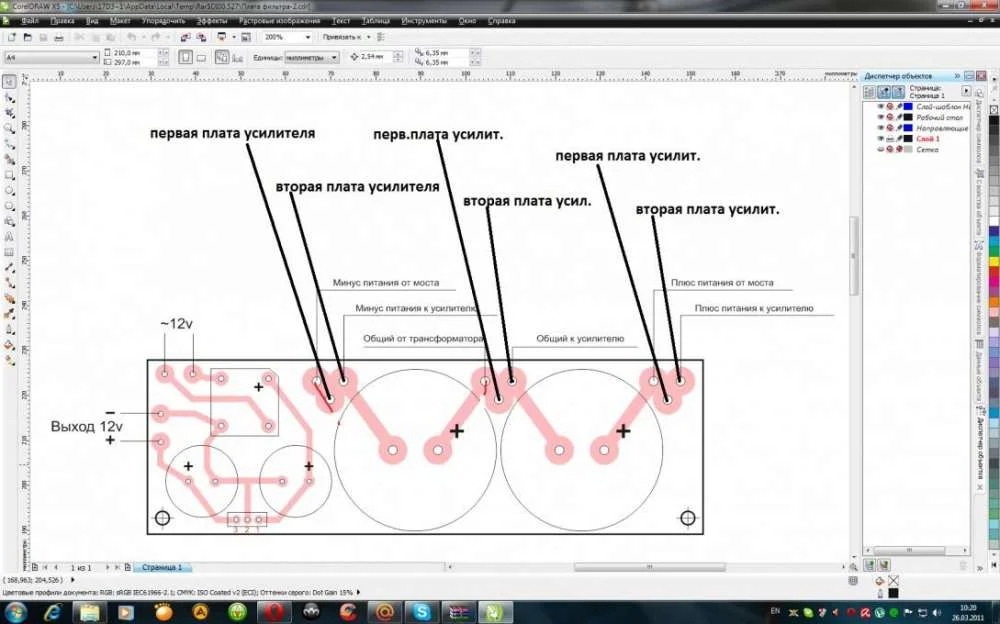Click add page button left of page counter

coord(35,567)
